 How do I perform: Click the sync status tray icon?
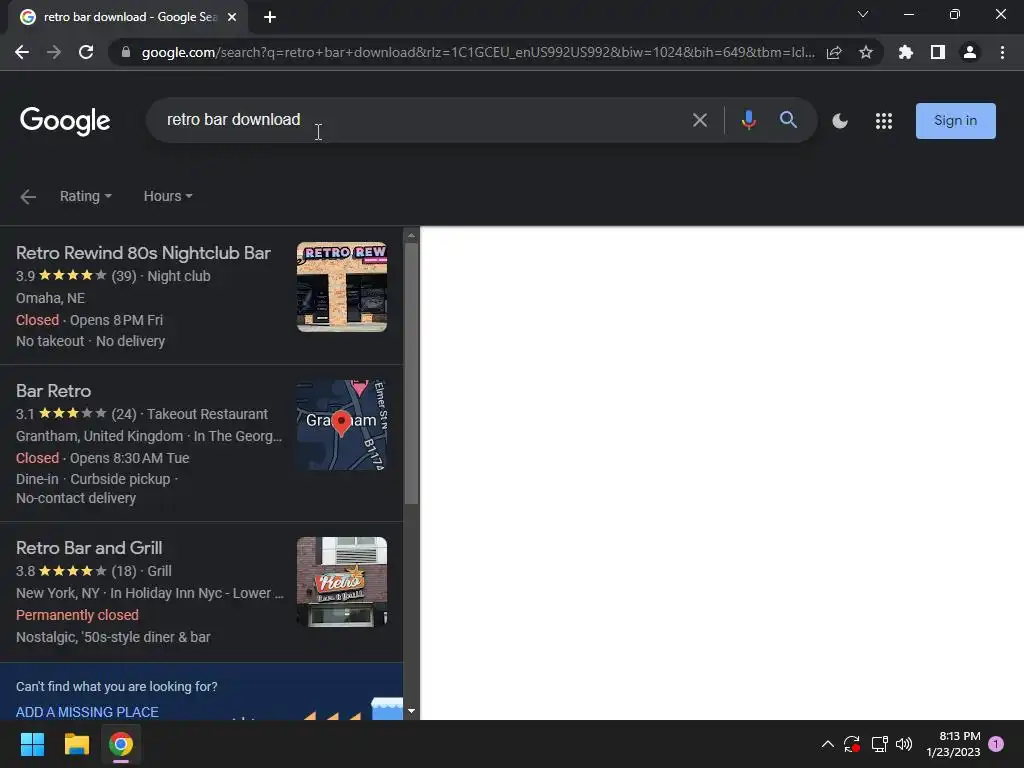coord(852,744)
